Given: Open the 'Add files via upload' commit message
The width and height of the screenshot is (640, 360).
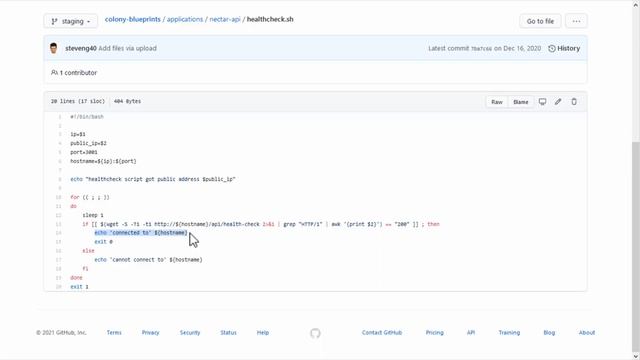Looking at the screenshot, I should (127, 48).
